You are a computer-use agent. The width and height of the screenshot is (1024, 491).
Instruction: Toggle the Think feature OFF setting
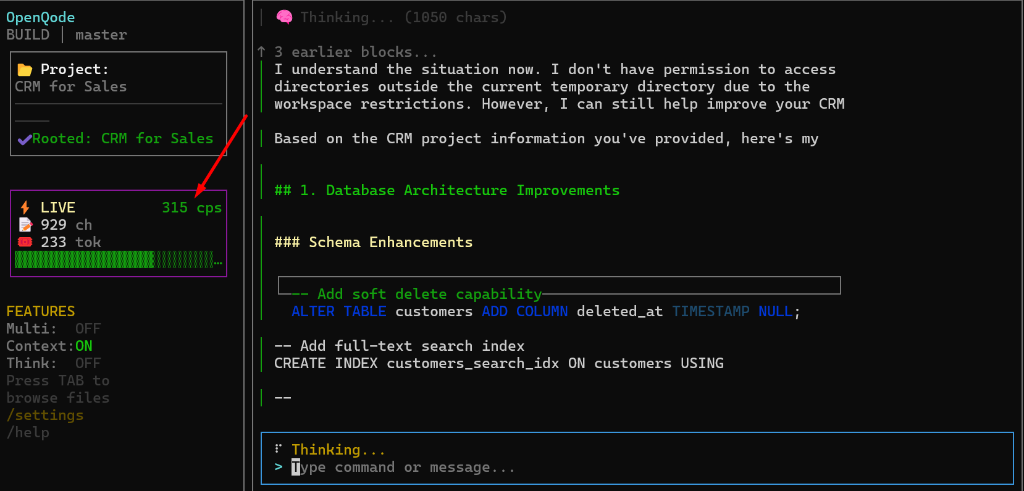88,363
